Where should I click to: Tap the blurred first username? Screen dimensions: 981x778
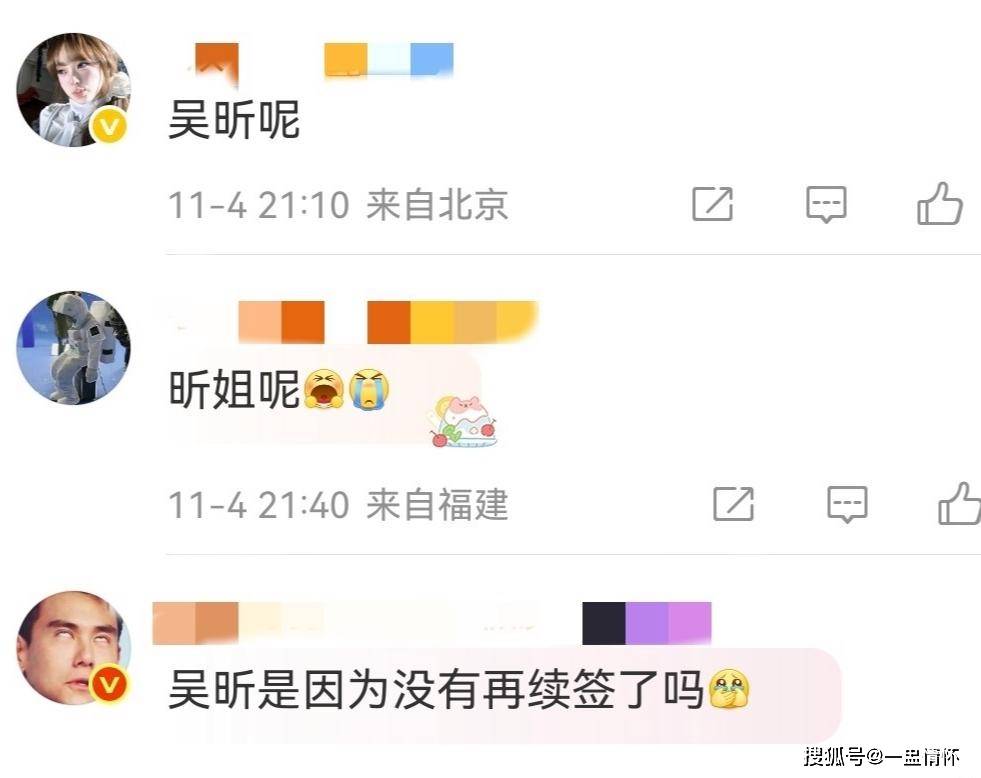point(320,61)
